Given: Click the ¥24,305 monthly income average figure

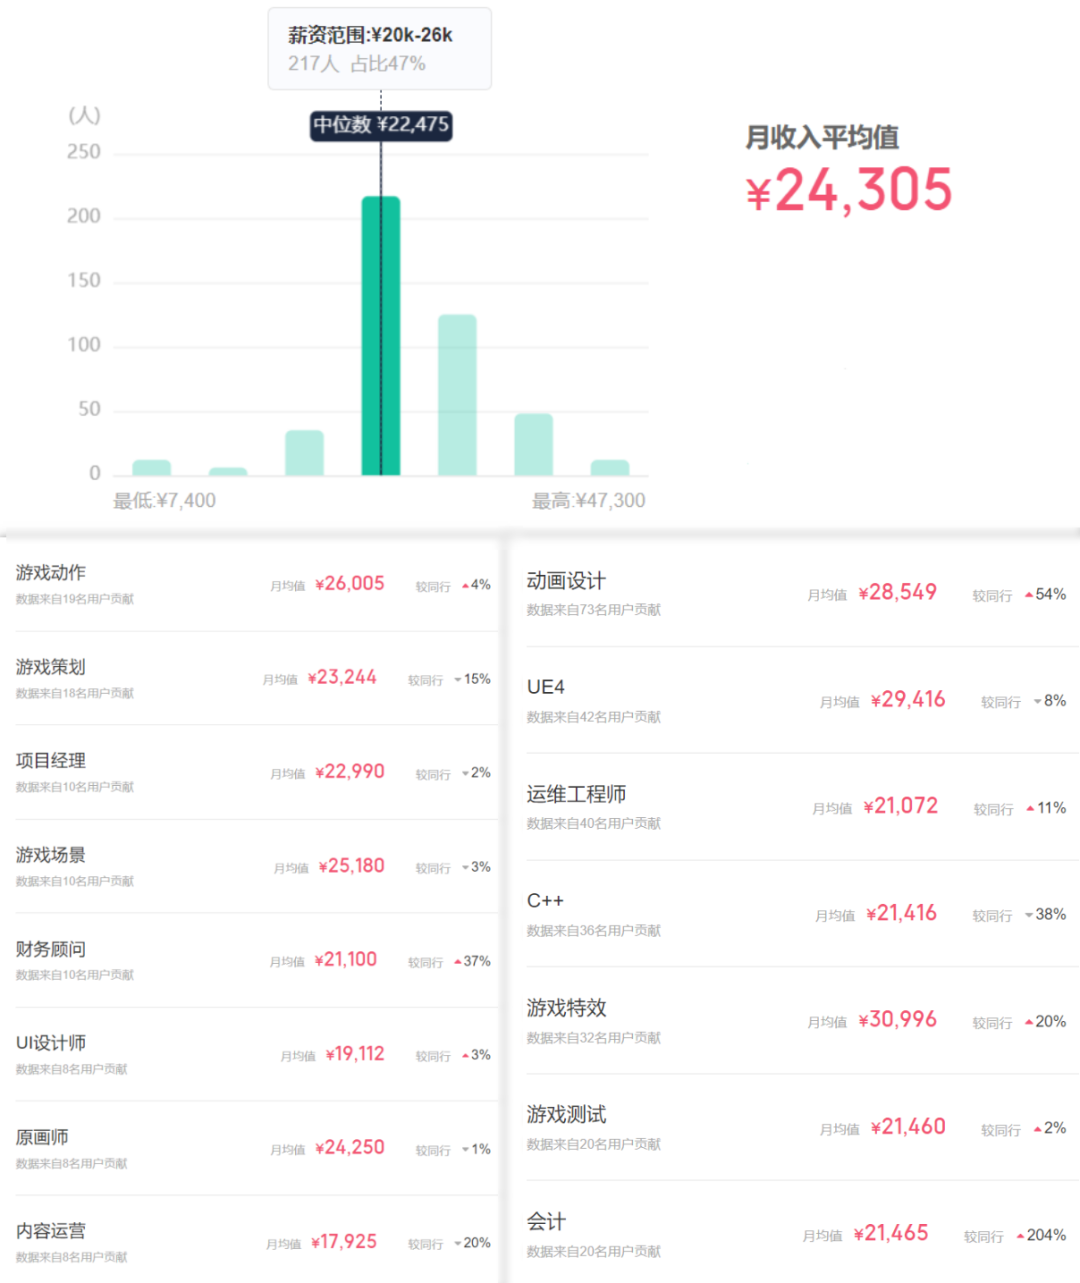Looking at the screenshot, I should point(849,190).
